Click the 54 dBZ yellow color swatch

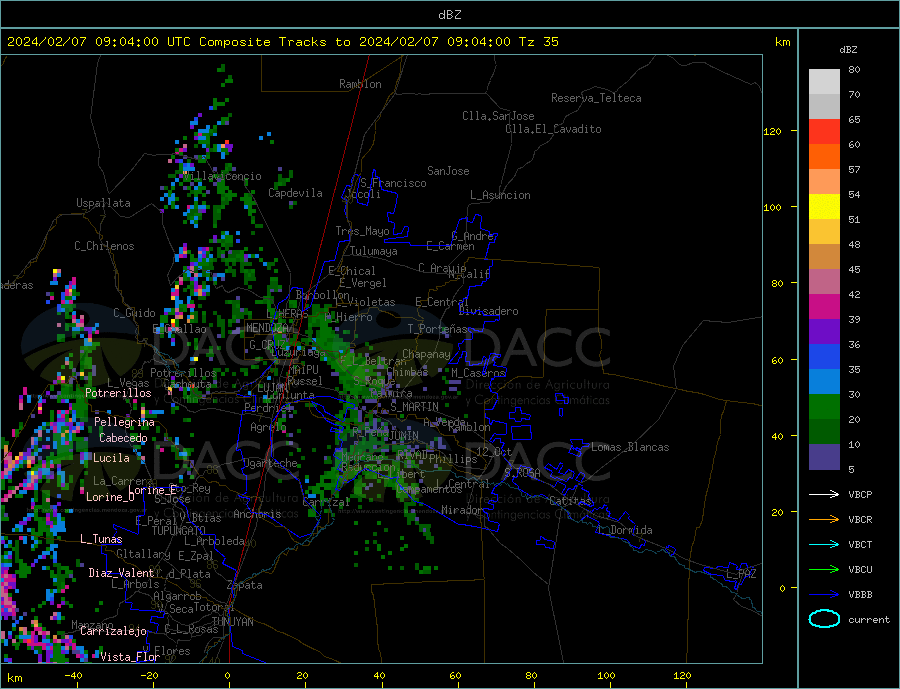pos(824,206)
